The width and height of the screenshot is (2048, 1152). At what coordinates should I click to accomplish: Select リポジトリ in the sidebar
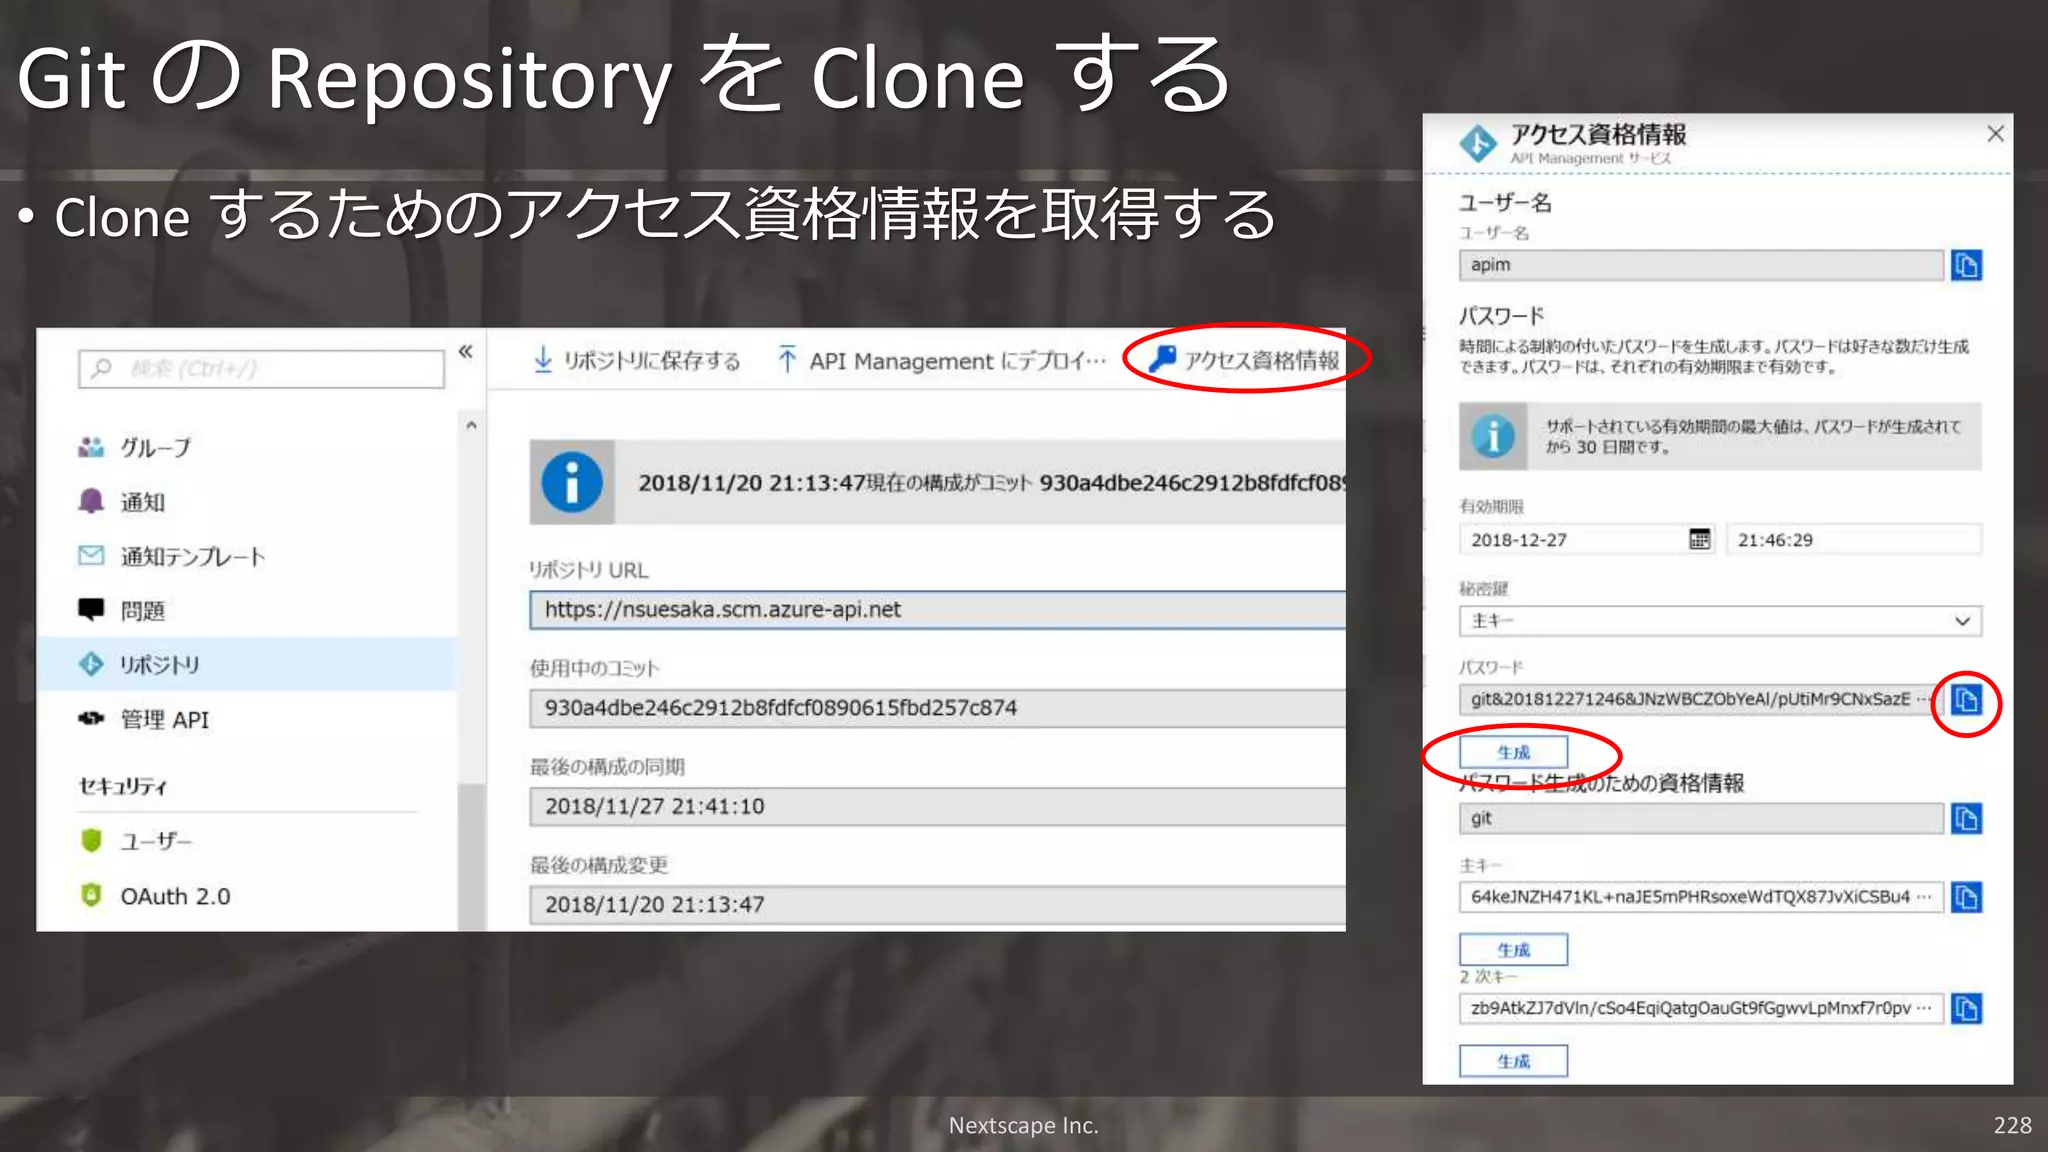247,664
